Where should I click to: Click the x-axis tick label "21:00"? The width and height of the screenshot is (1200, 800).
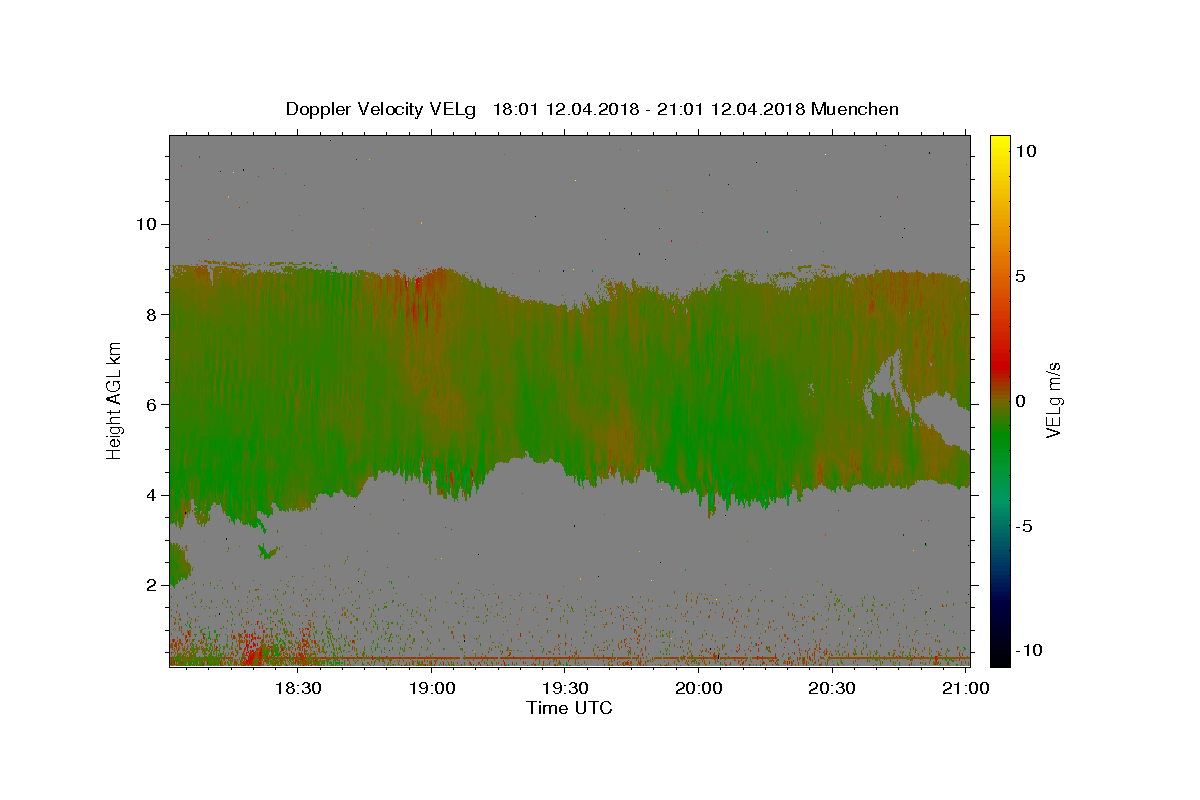click(965, 688)
